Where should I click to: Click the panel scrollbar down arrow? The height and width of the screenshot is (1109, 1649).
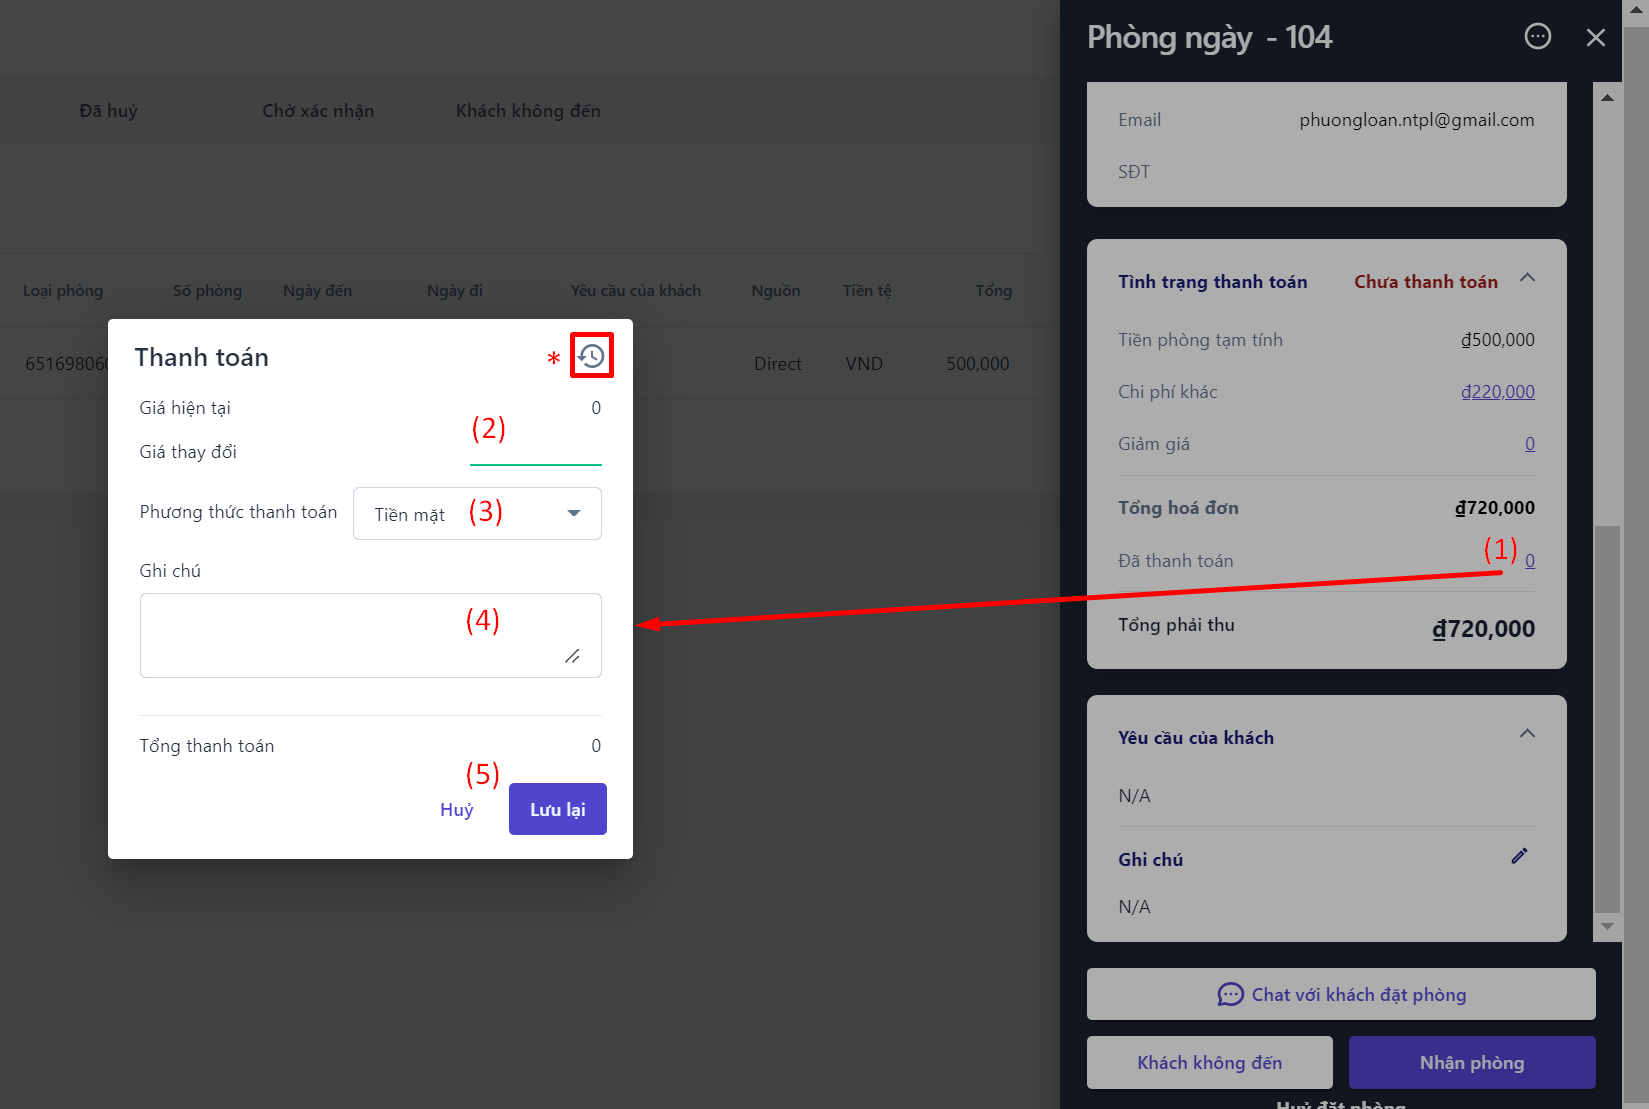tap(1607, 927)
